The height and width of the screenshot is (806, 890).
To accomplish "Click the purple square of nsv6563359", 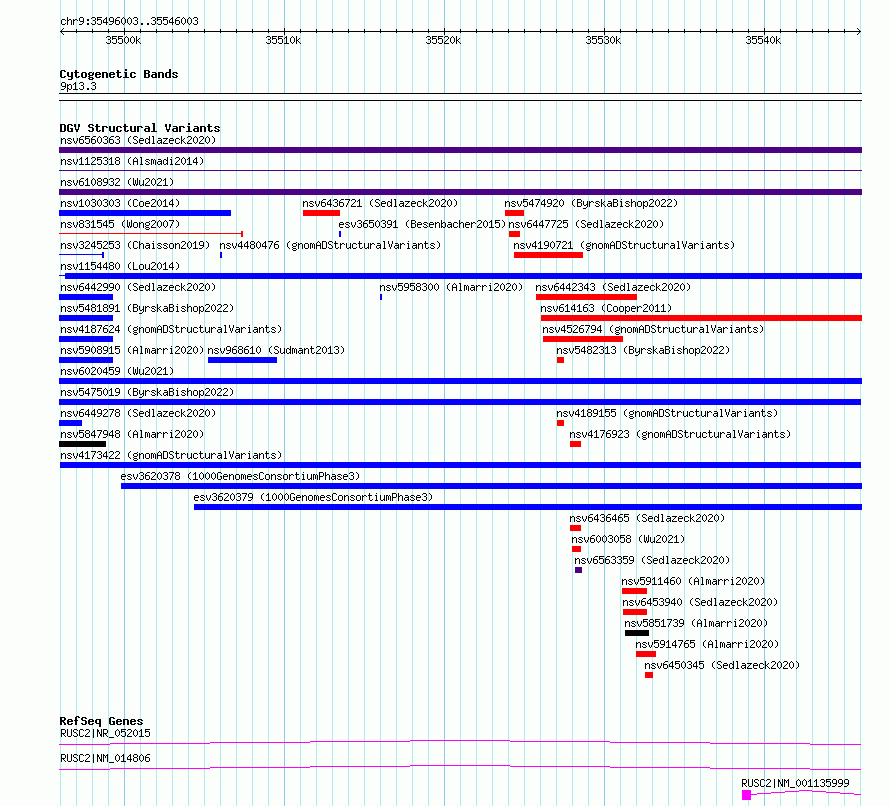I will (578, 570).
